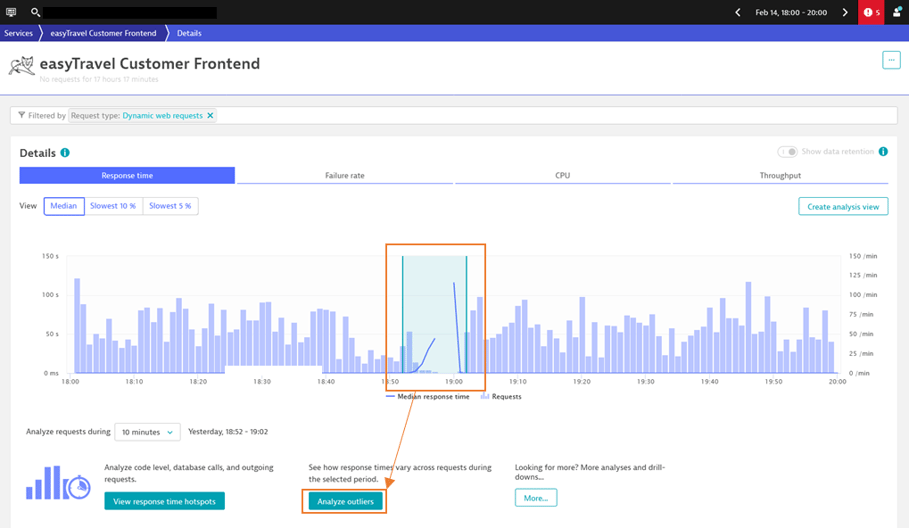
Task: Click Create analysis view button
Action: click(843, 206)
